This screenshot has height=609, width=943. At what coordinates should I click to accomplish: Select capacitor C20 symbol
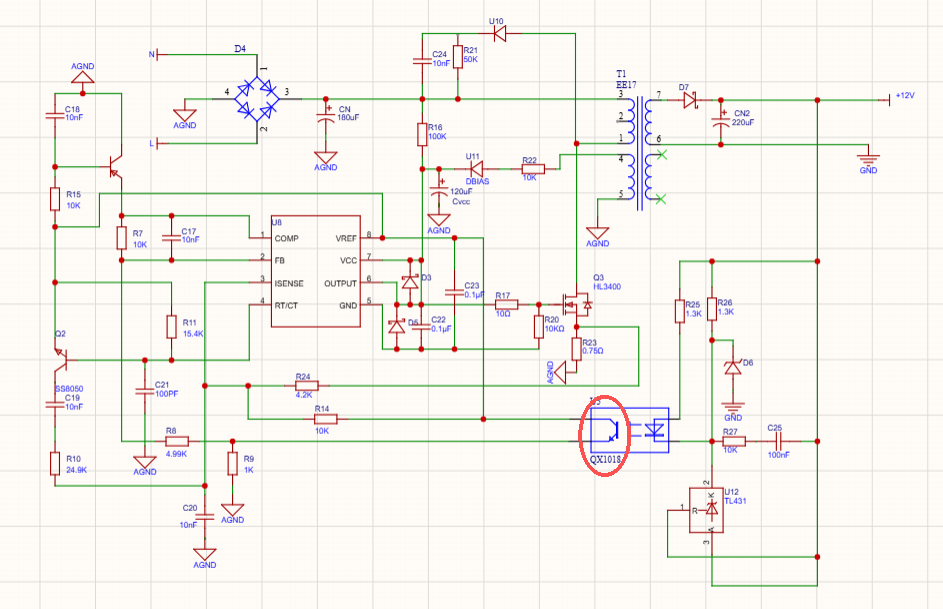pos(205,517)
